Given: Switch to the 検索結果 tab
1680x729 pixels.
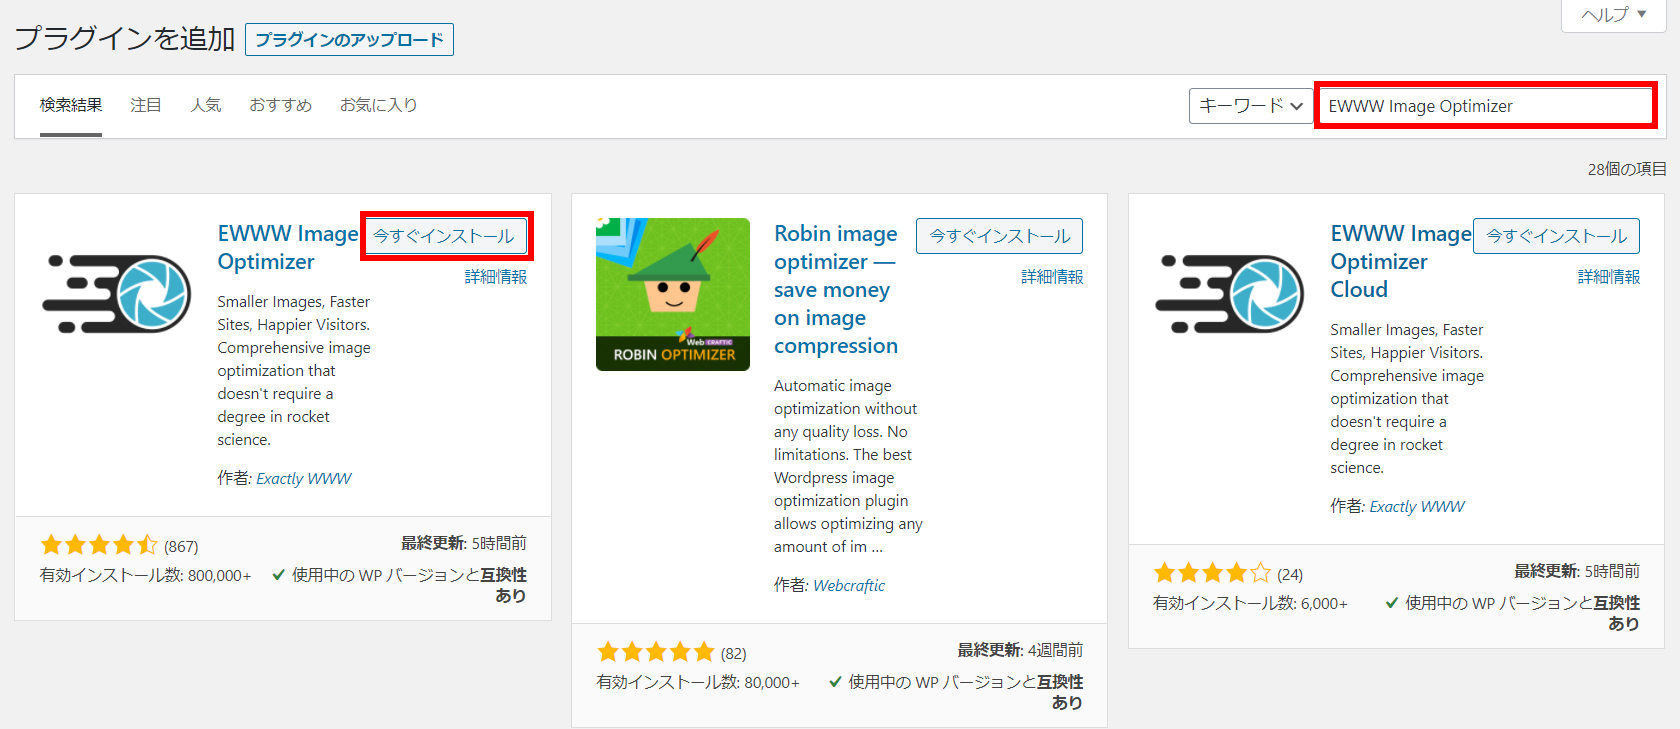Looking at the screenshot, I should tap(71, 105).
